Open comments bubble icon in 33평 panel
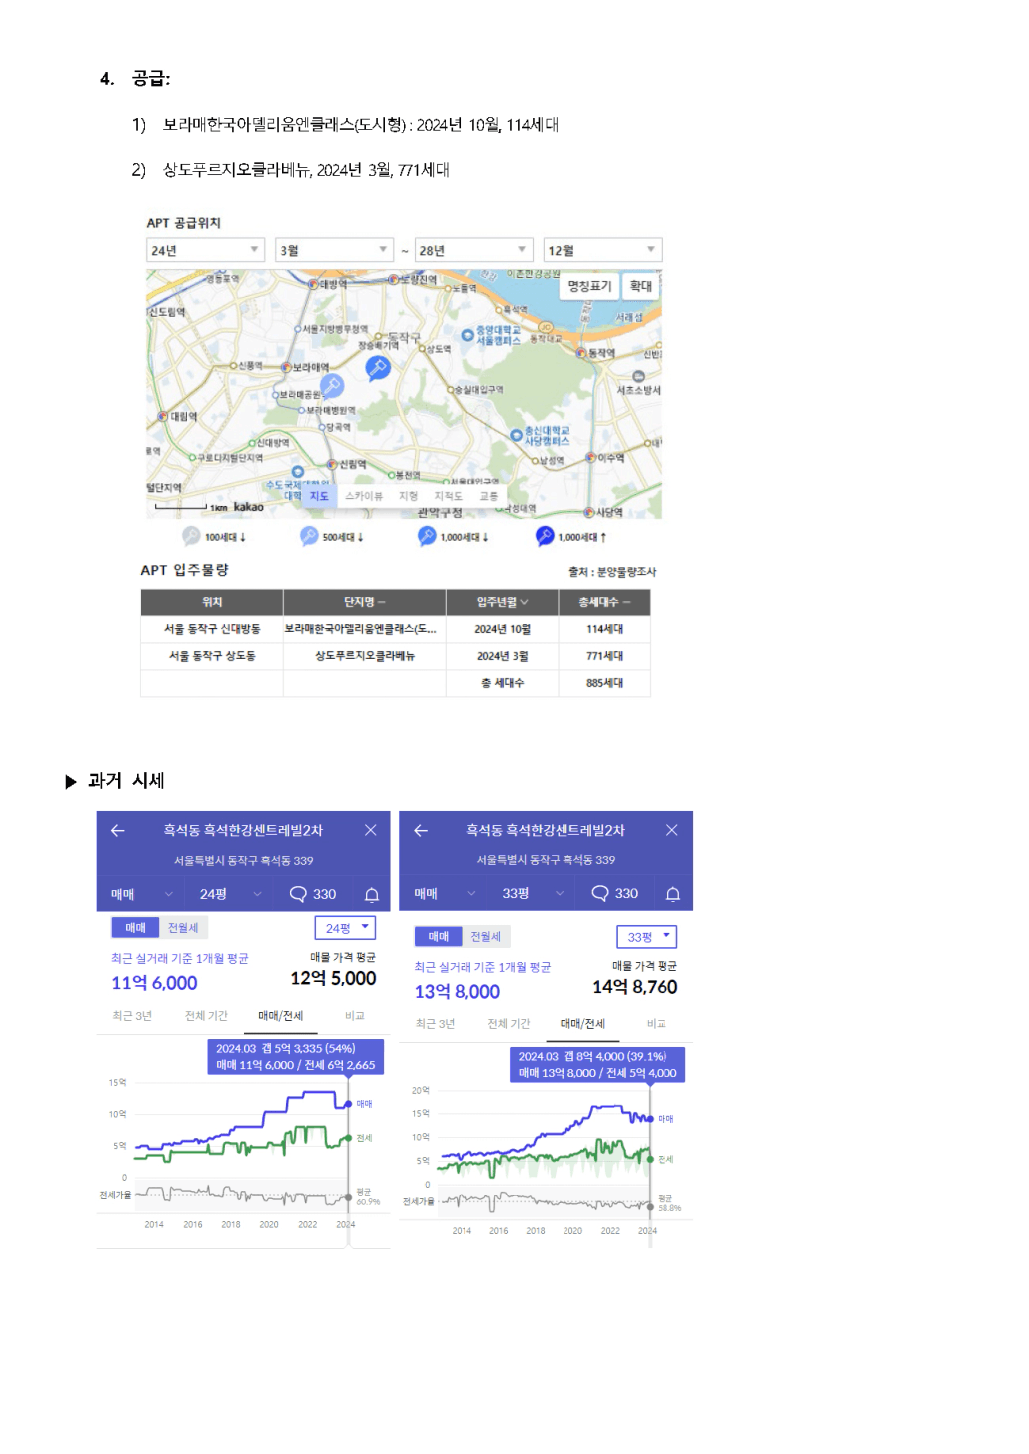1029x1454 pixels. (x=600, y=893)
